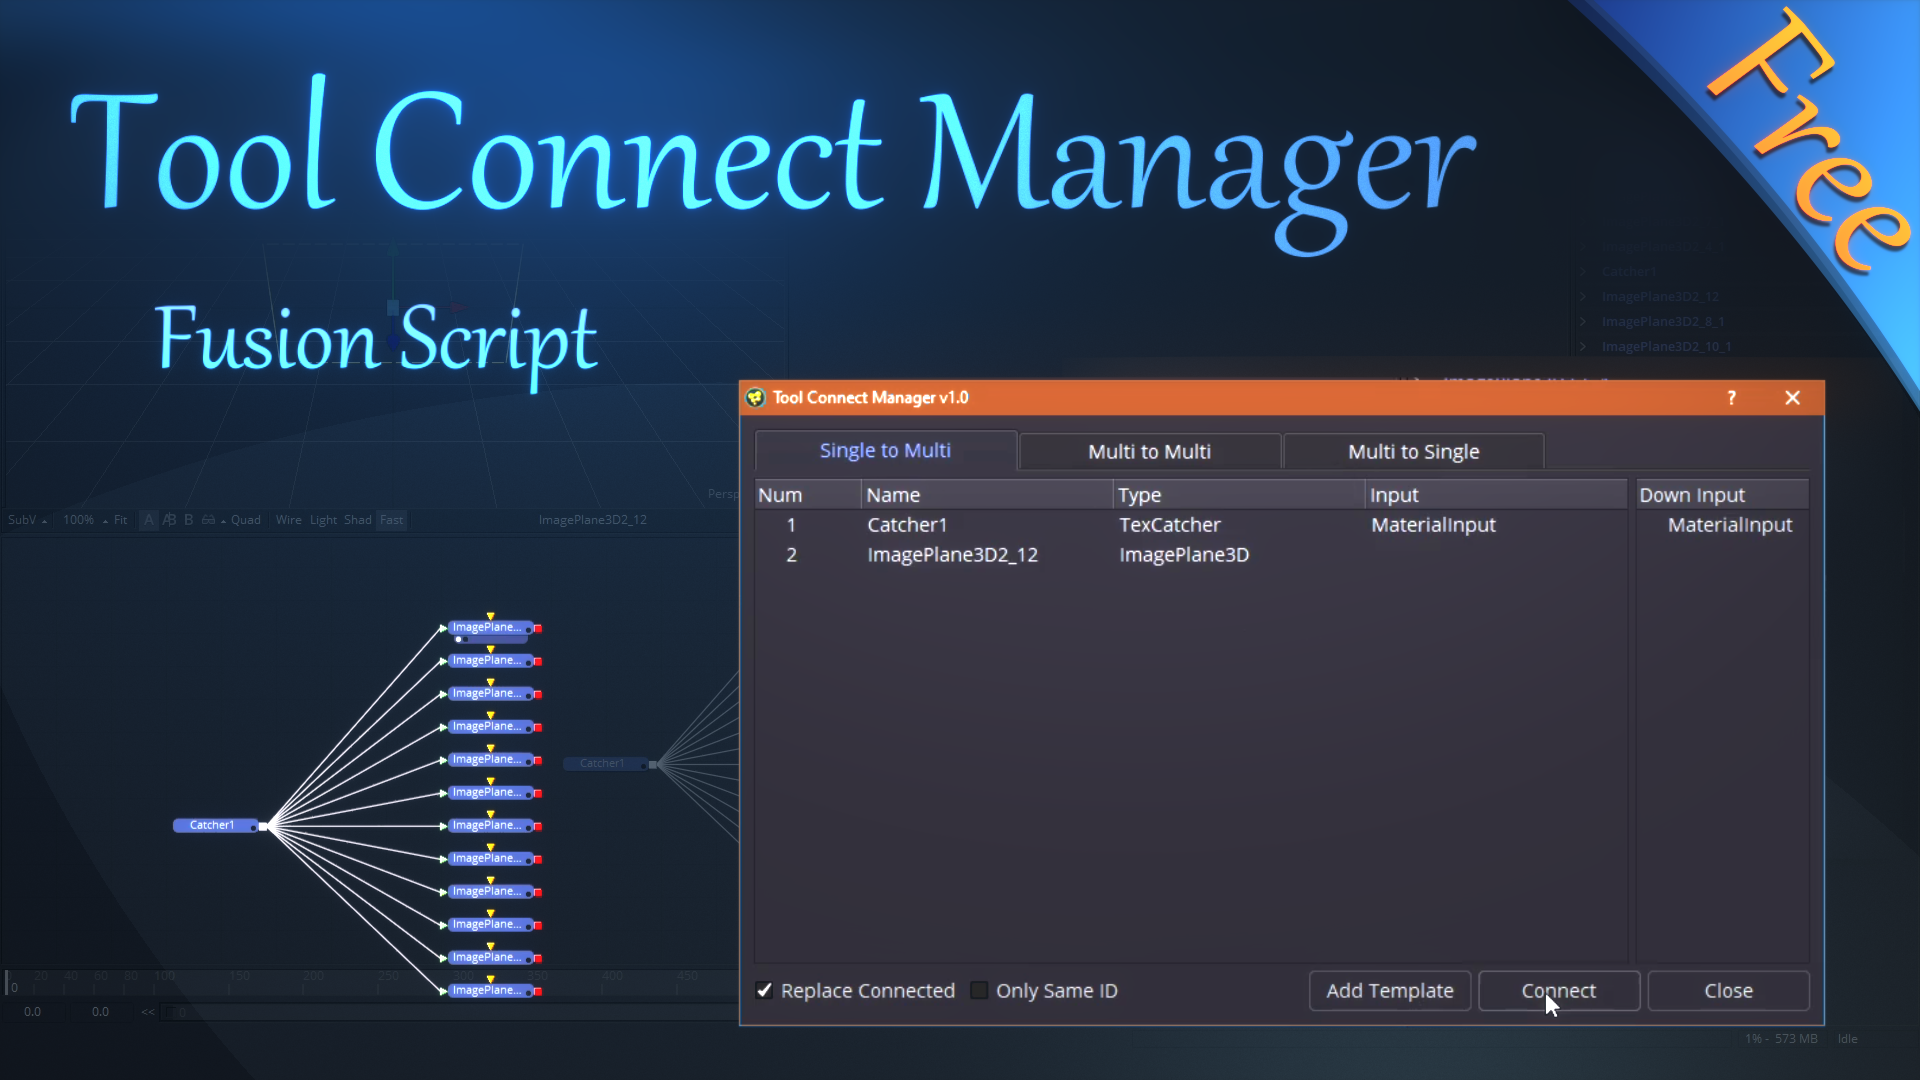The width and height of the screenshot is (1920, 1080).
Task: Click the timeline ruler near frame 100
Action: 164,977
